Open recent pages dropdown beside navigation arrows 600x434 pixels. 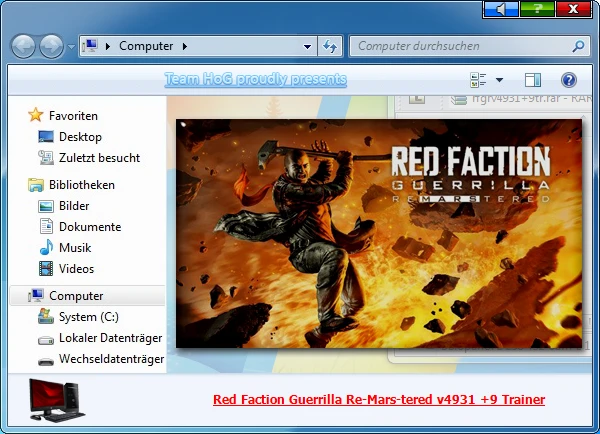71,47
